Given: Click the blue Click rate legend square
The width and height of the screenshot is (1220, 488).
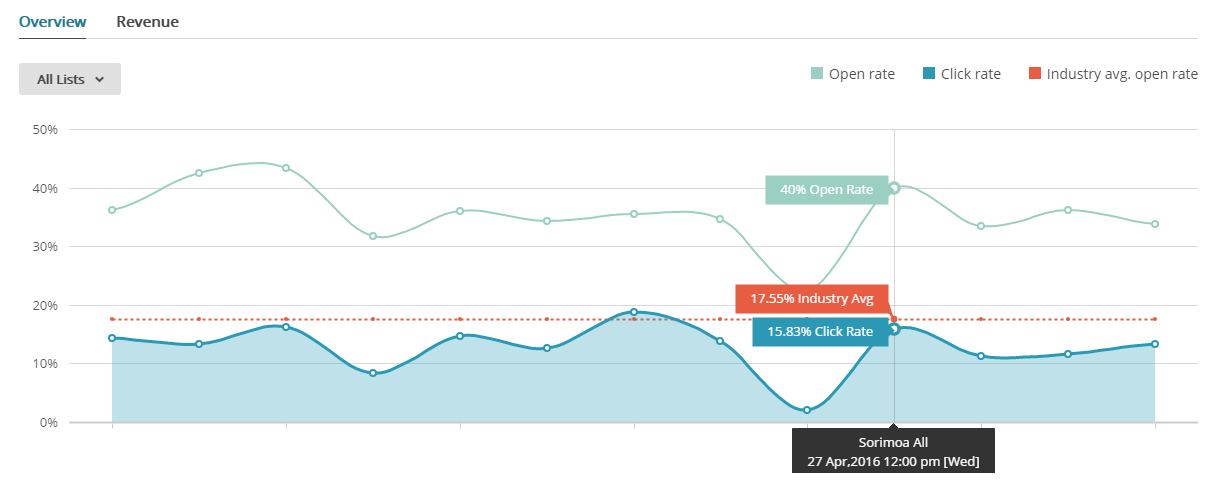Looking at the screenshot, I should coord(929,73).
